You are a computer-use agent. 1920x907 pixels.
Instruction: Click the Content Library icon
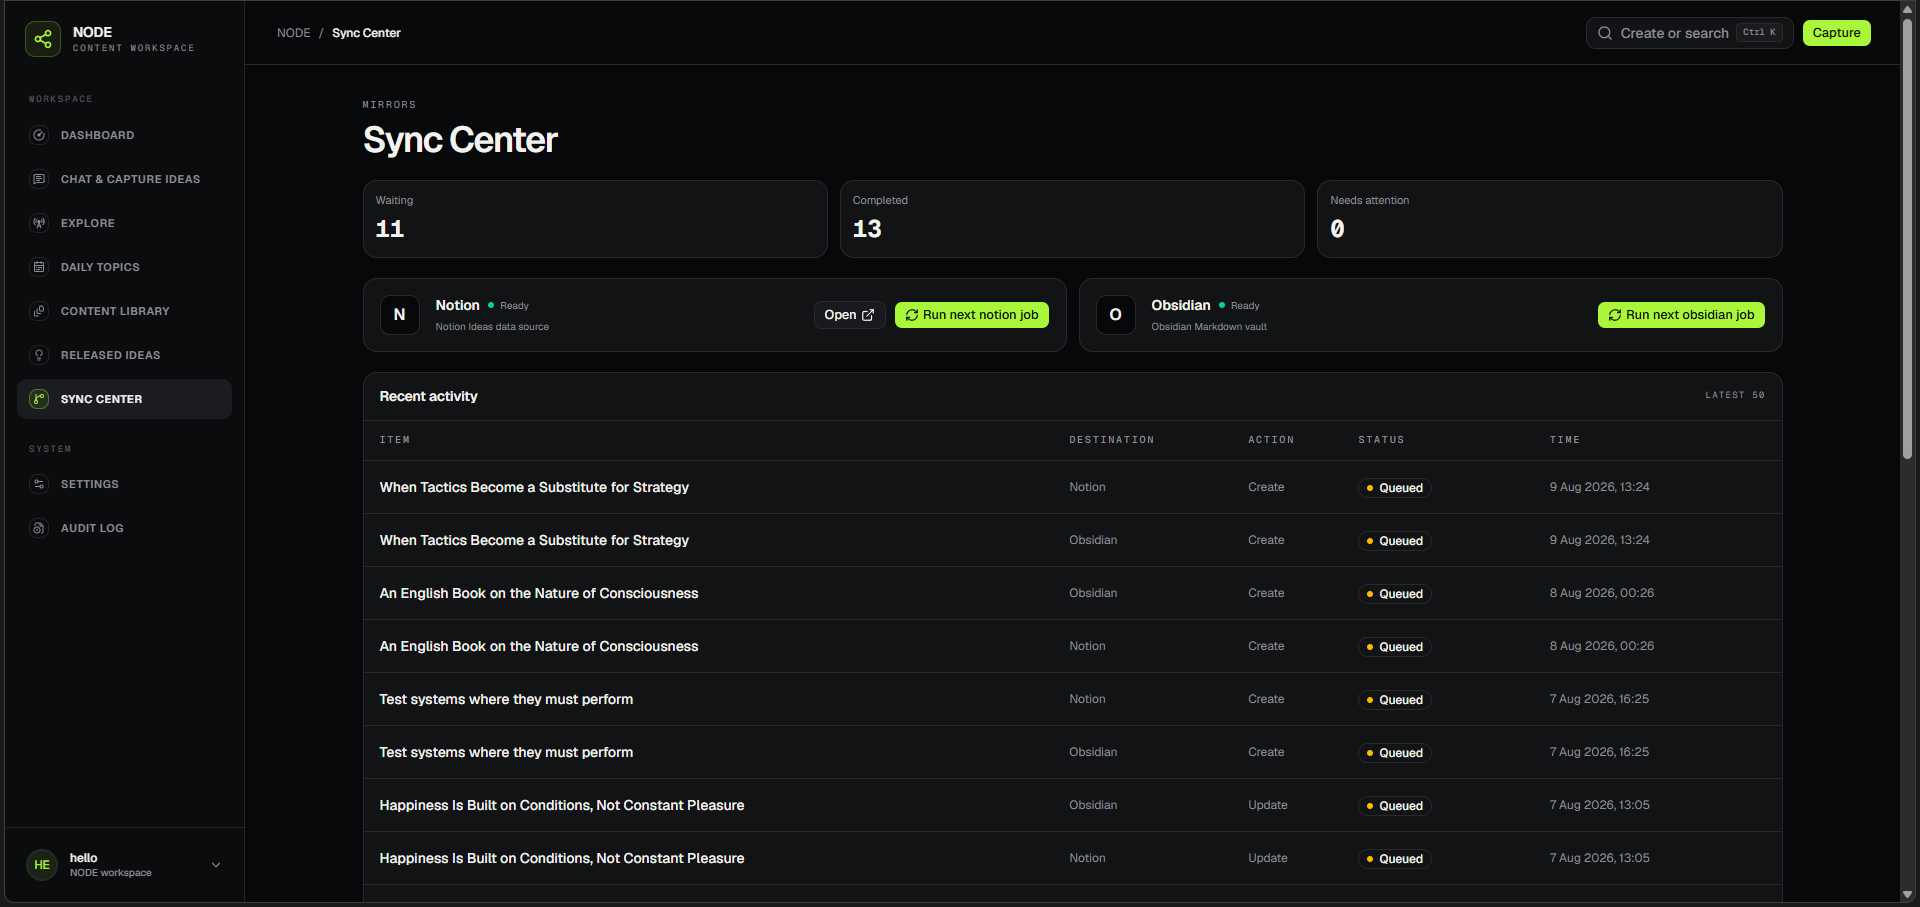click(39, 311)
